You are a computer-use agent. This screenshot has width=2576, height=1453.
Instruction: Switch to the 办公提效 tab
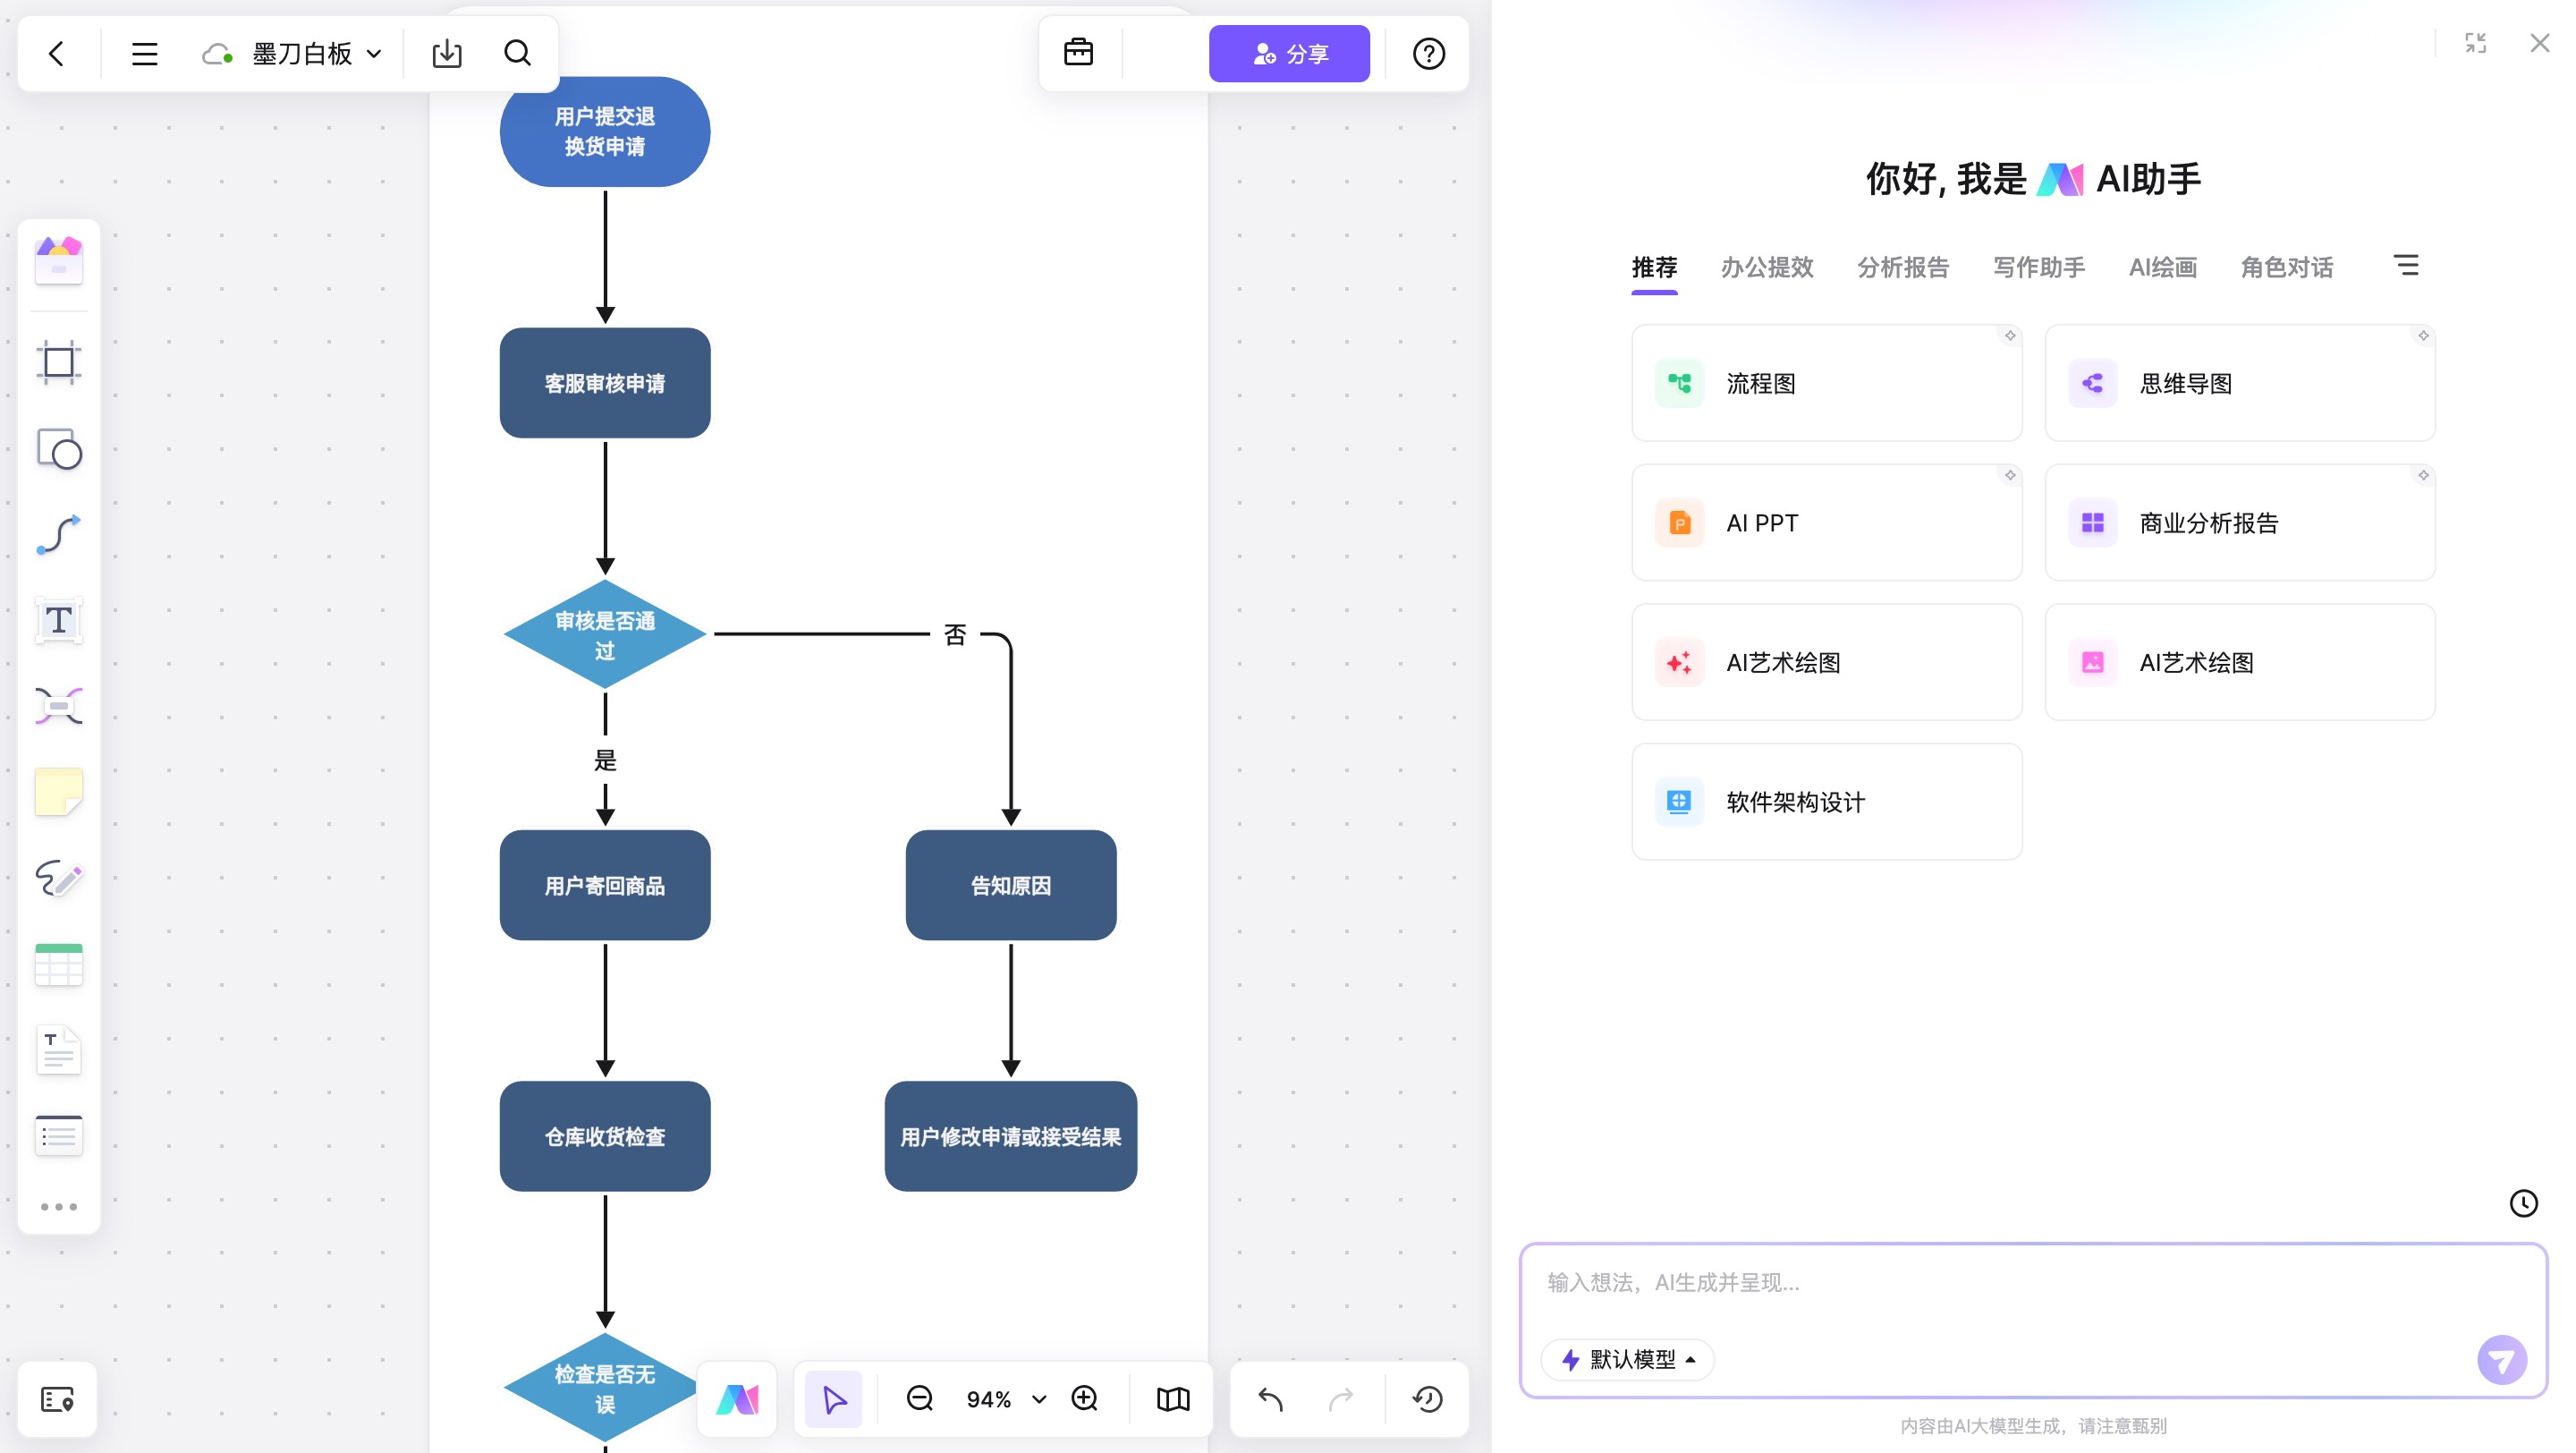(1766, 267)
